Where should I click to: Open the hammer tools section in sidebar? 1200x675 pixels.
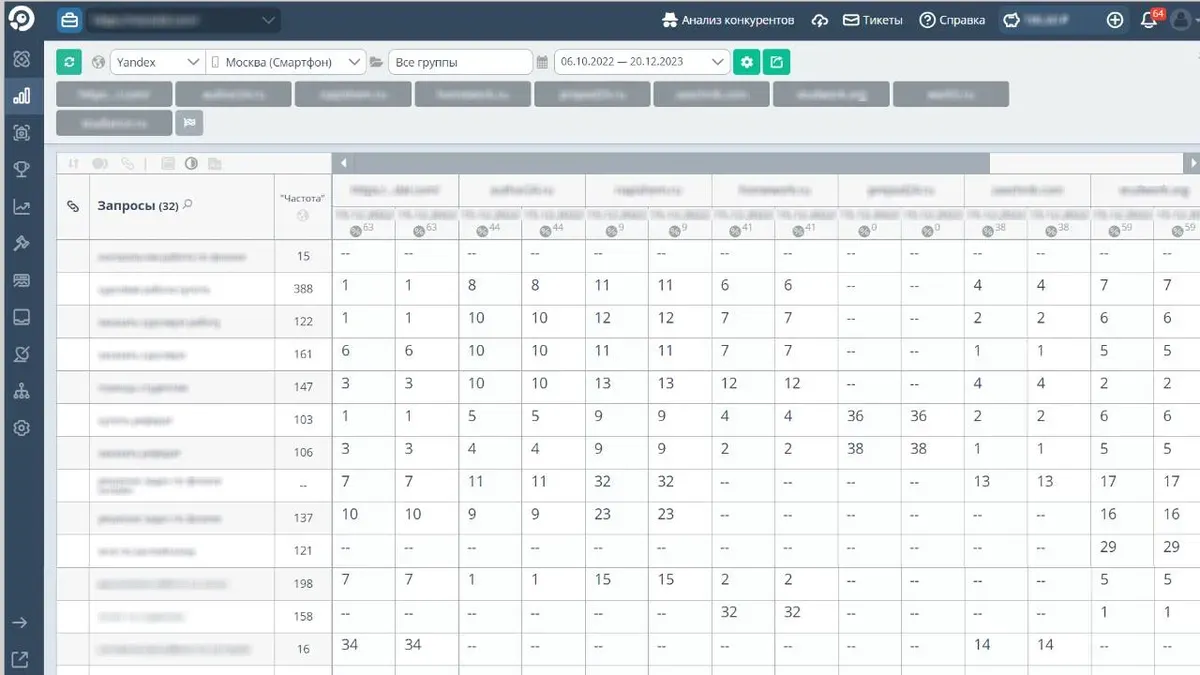(x=22, y=243)
